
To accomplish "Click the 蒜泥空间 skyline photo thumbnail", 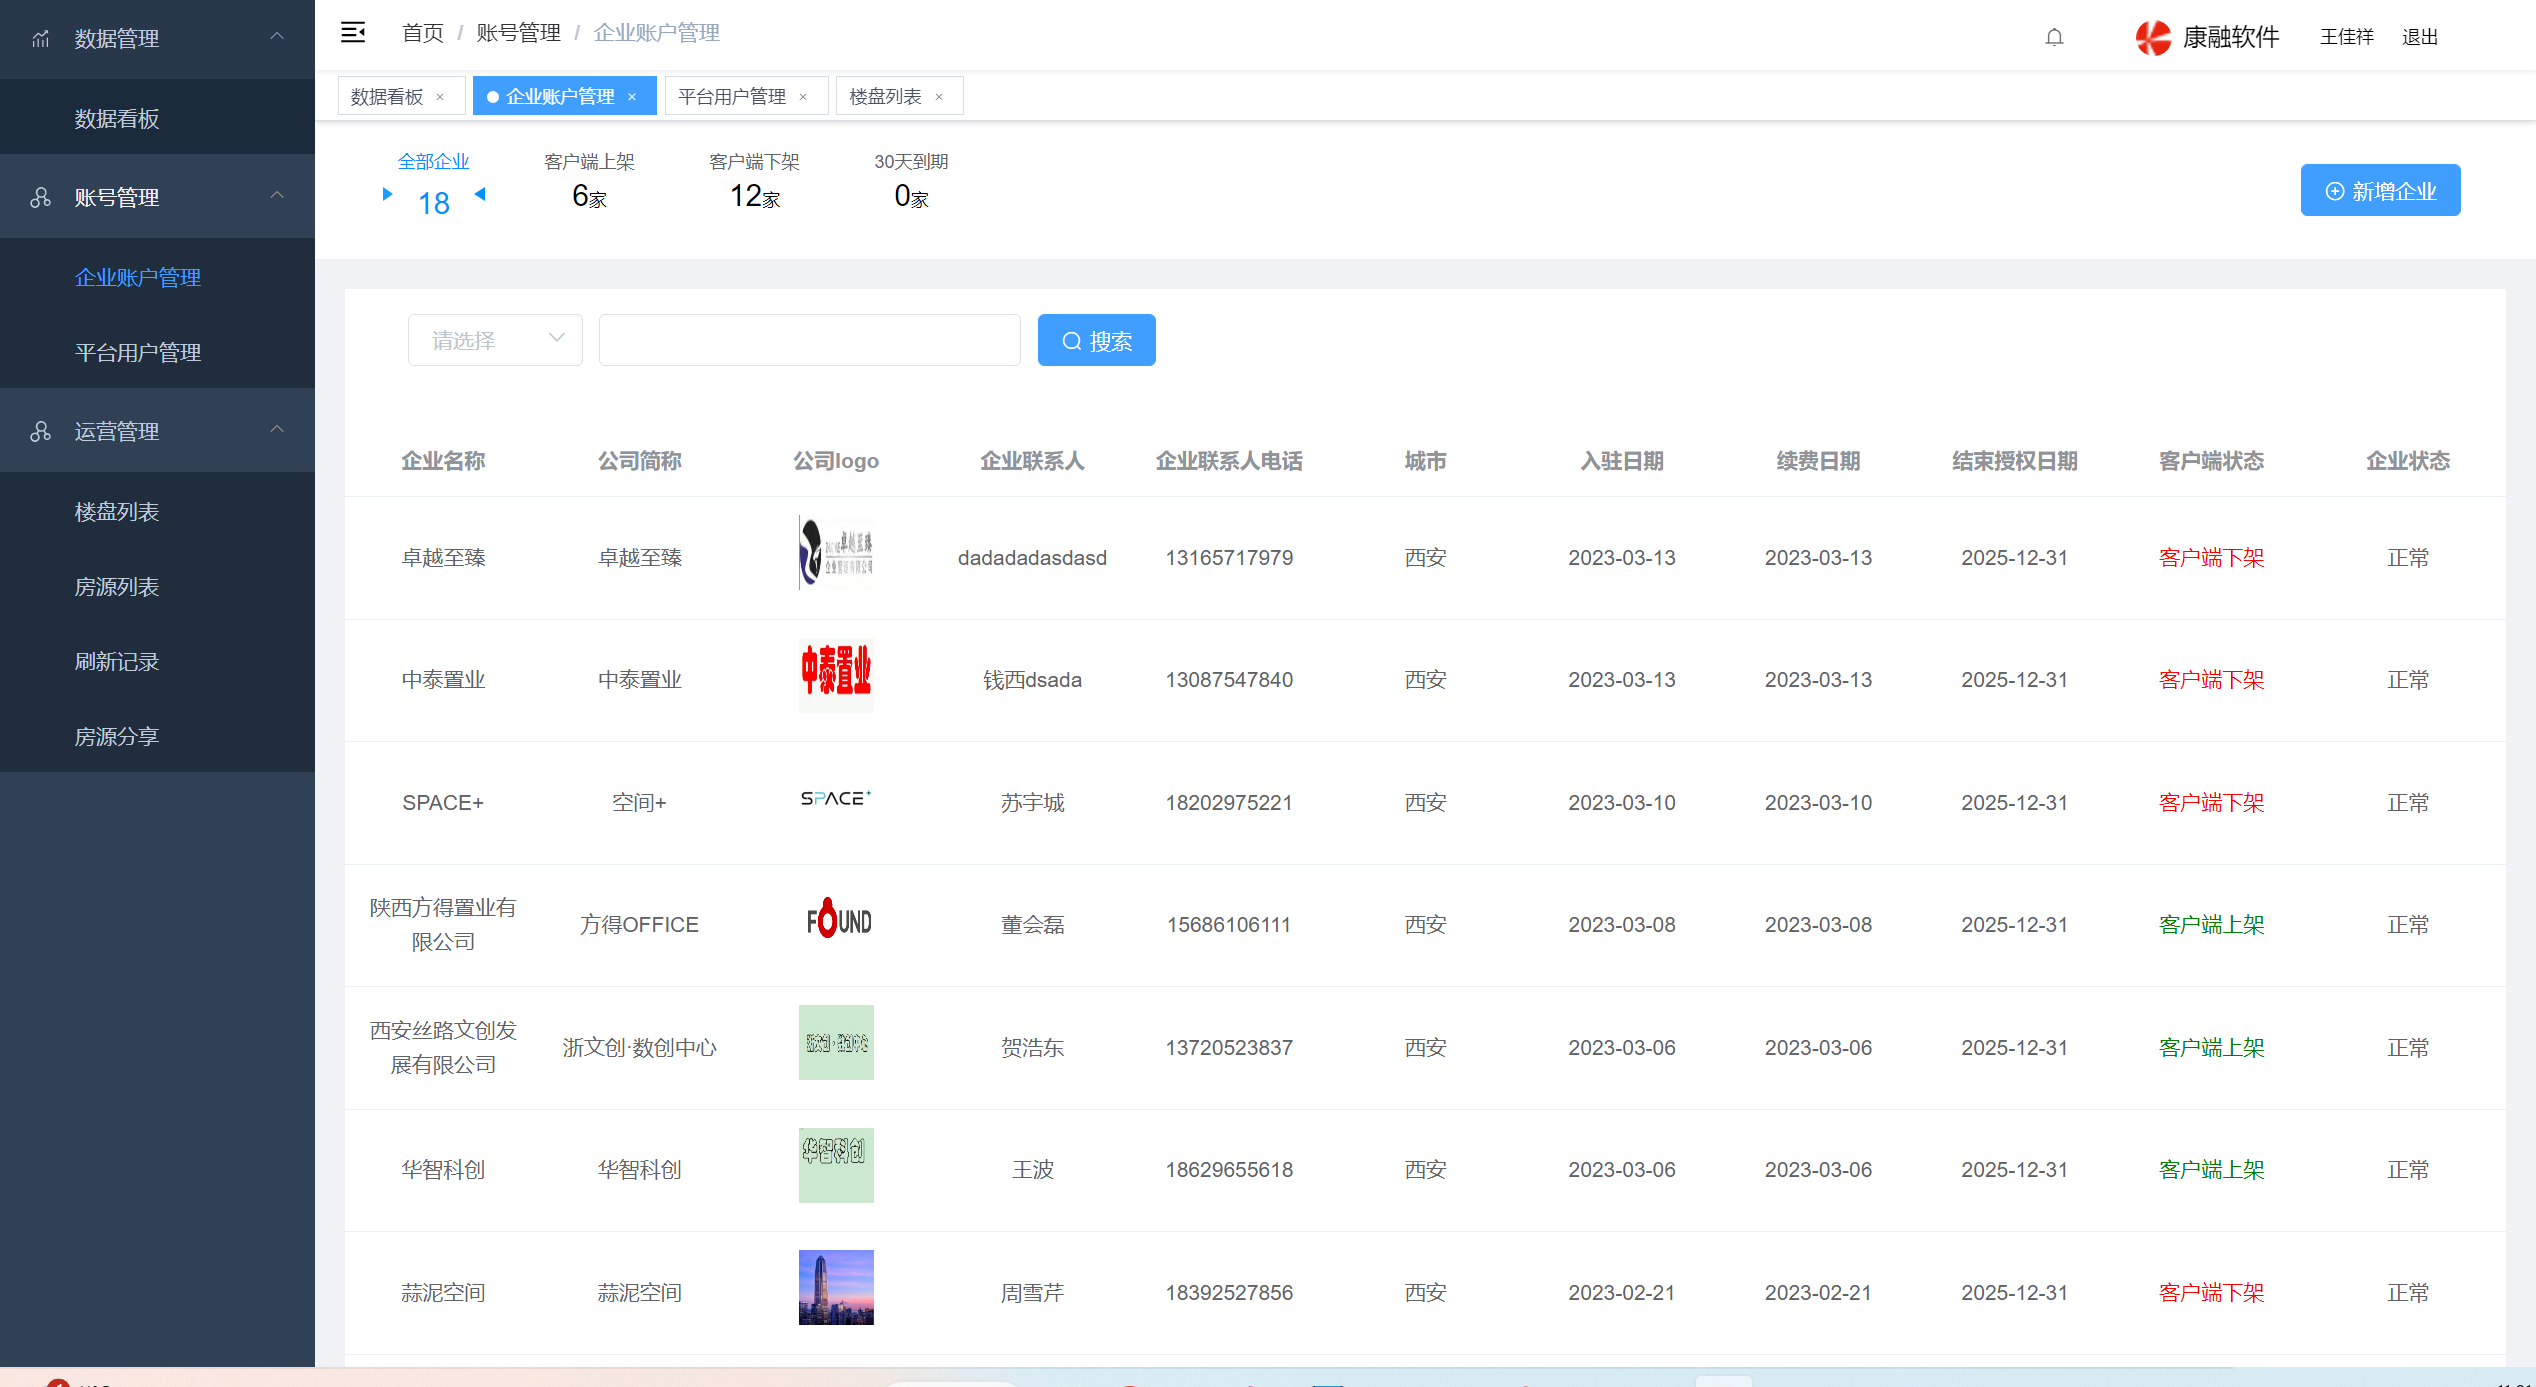I will pyautogui.click(x=836, y=1287).
